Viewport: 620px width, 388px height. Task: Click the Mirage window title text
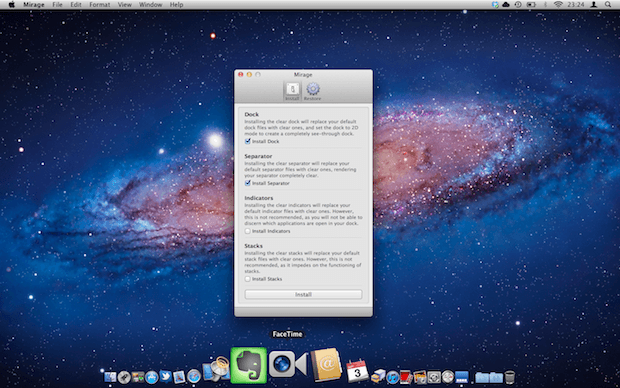coord(303,74)
